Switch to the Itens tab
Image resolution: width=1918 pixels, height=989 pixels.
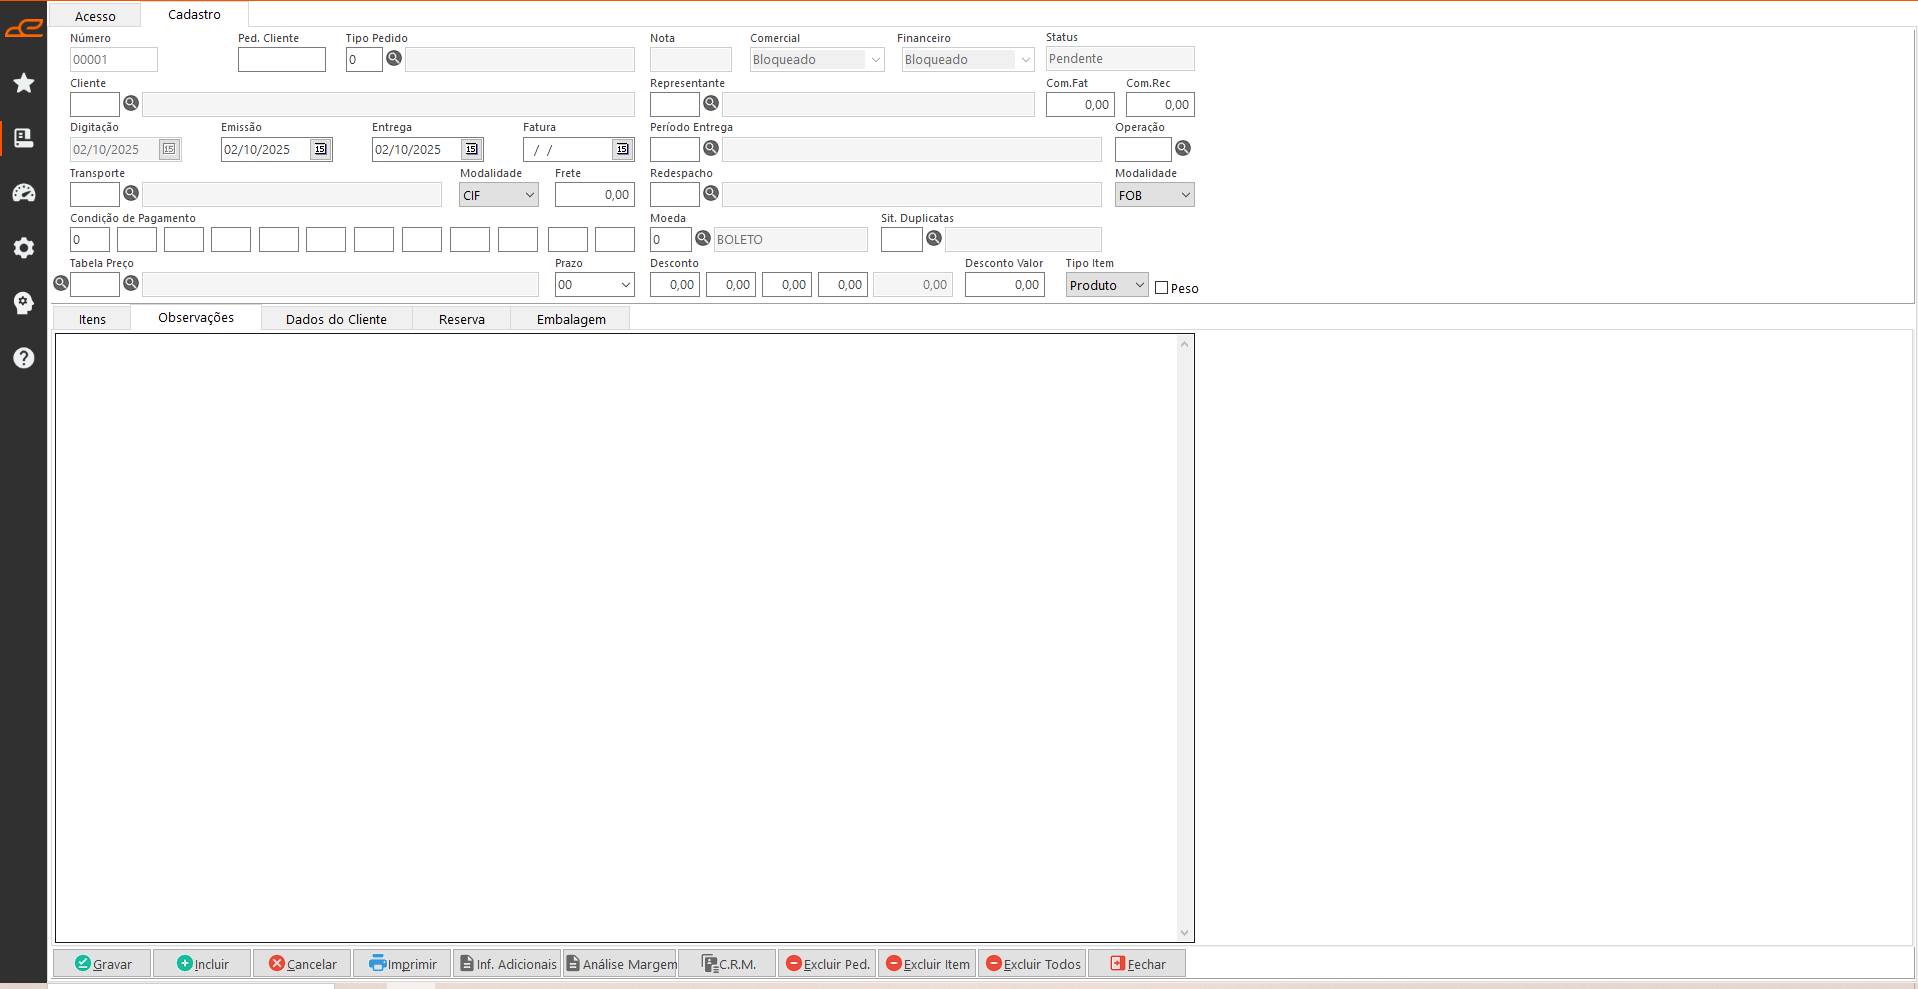pyautogui.click(x=92, y=319)
